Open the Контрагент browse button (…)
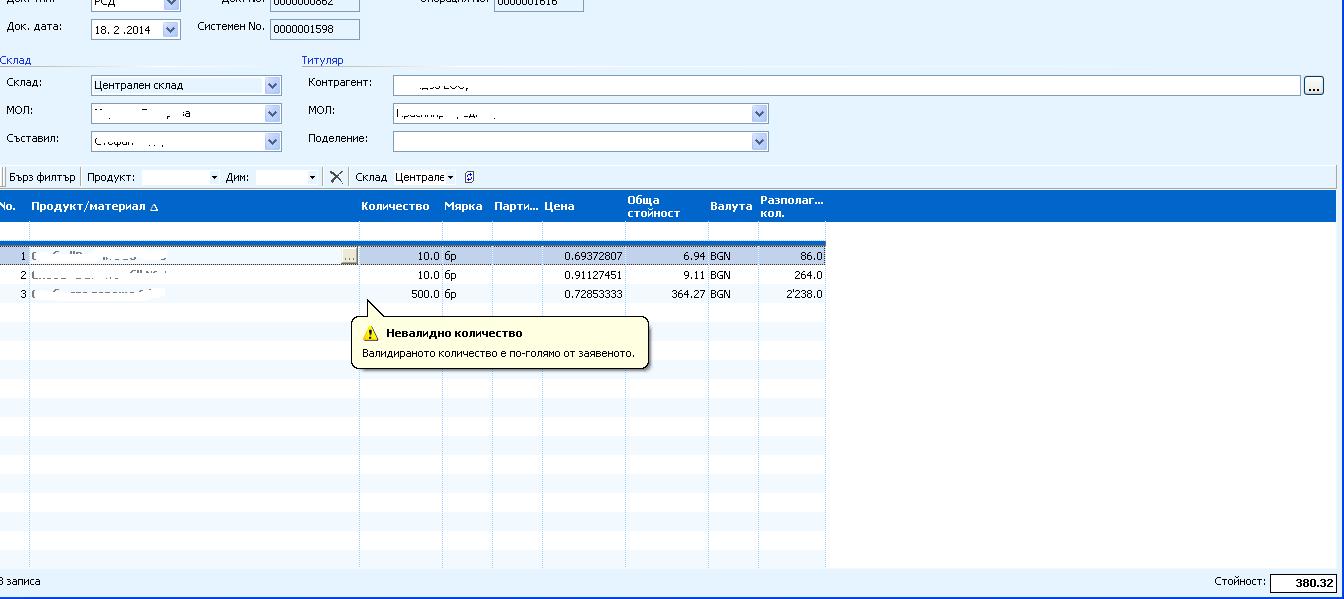1344x599 pixels. (x=1314, y=86)
